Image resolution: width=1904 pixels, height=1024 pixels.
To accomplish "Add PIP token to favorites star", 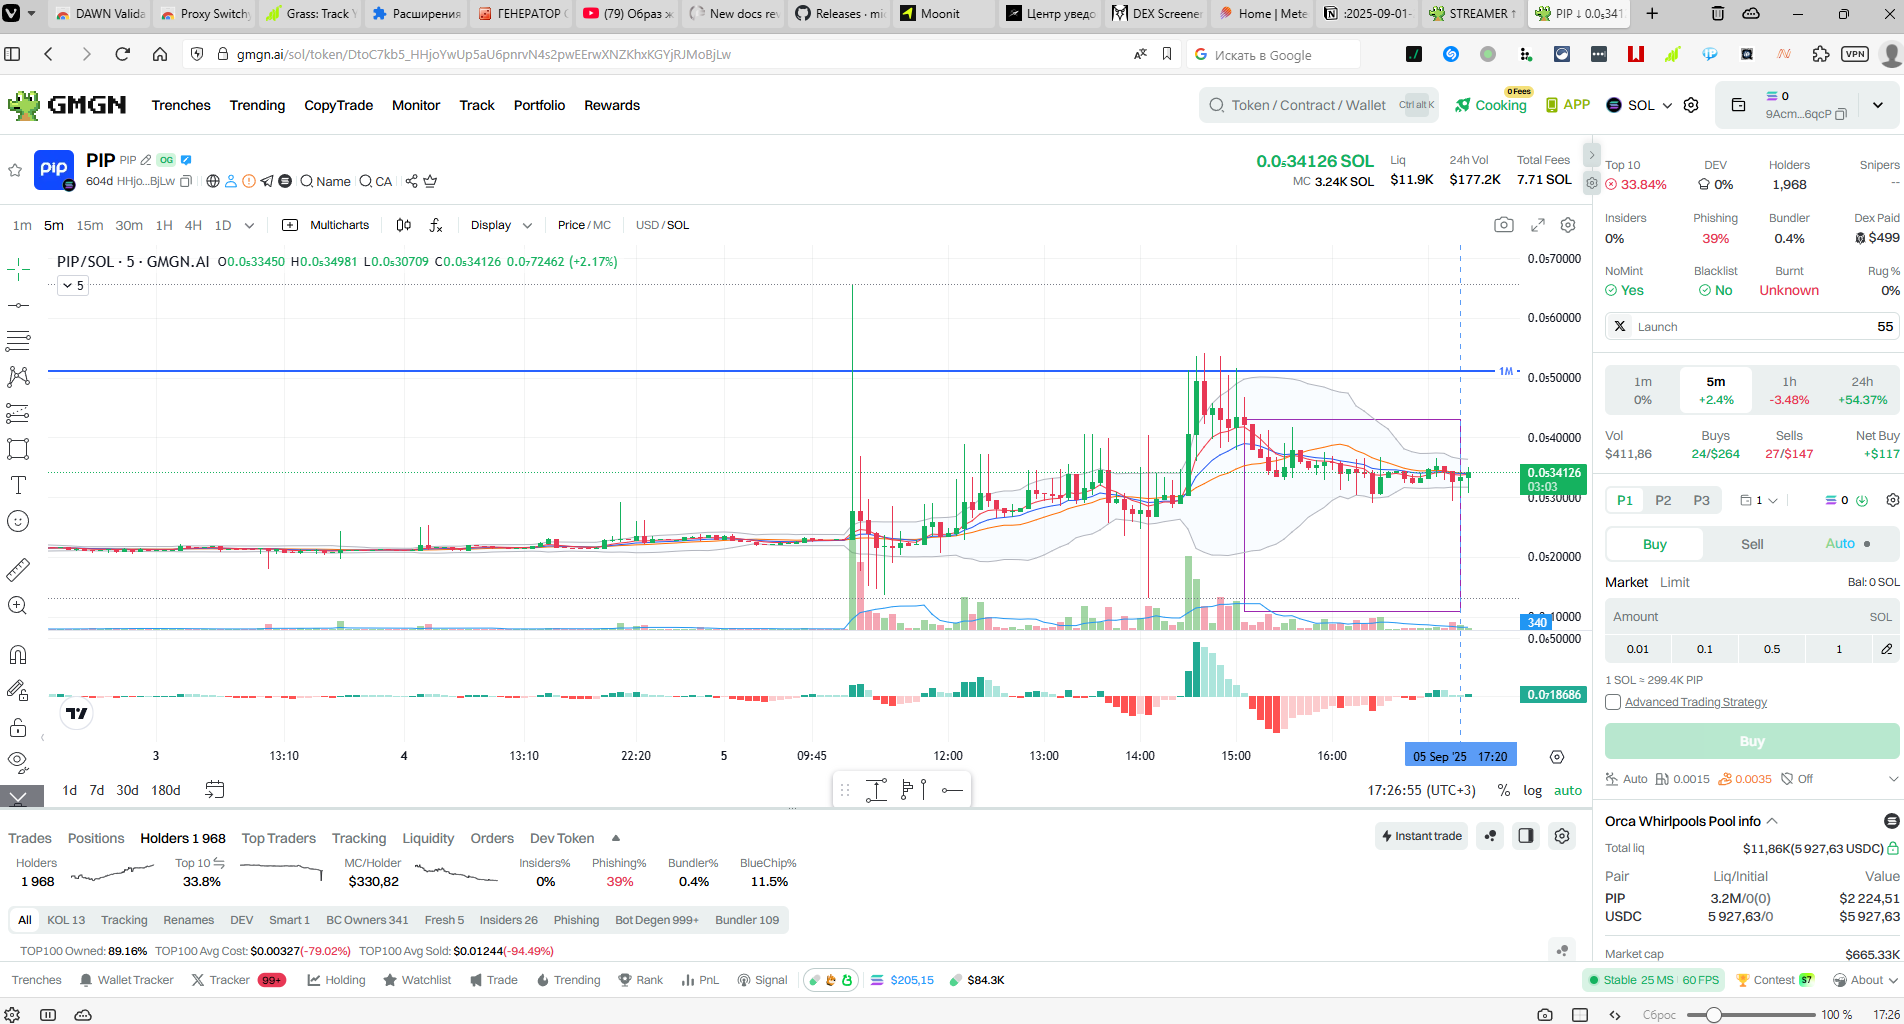I will pyautogui.click(x=15, y=170).
